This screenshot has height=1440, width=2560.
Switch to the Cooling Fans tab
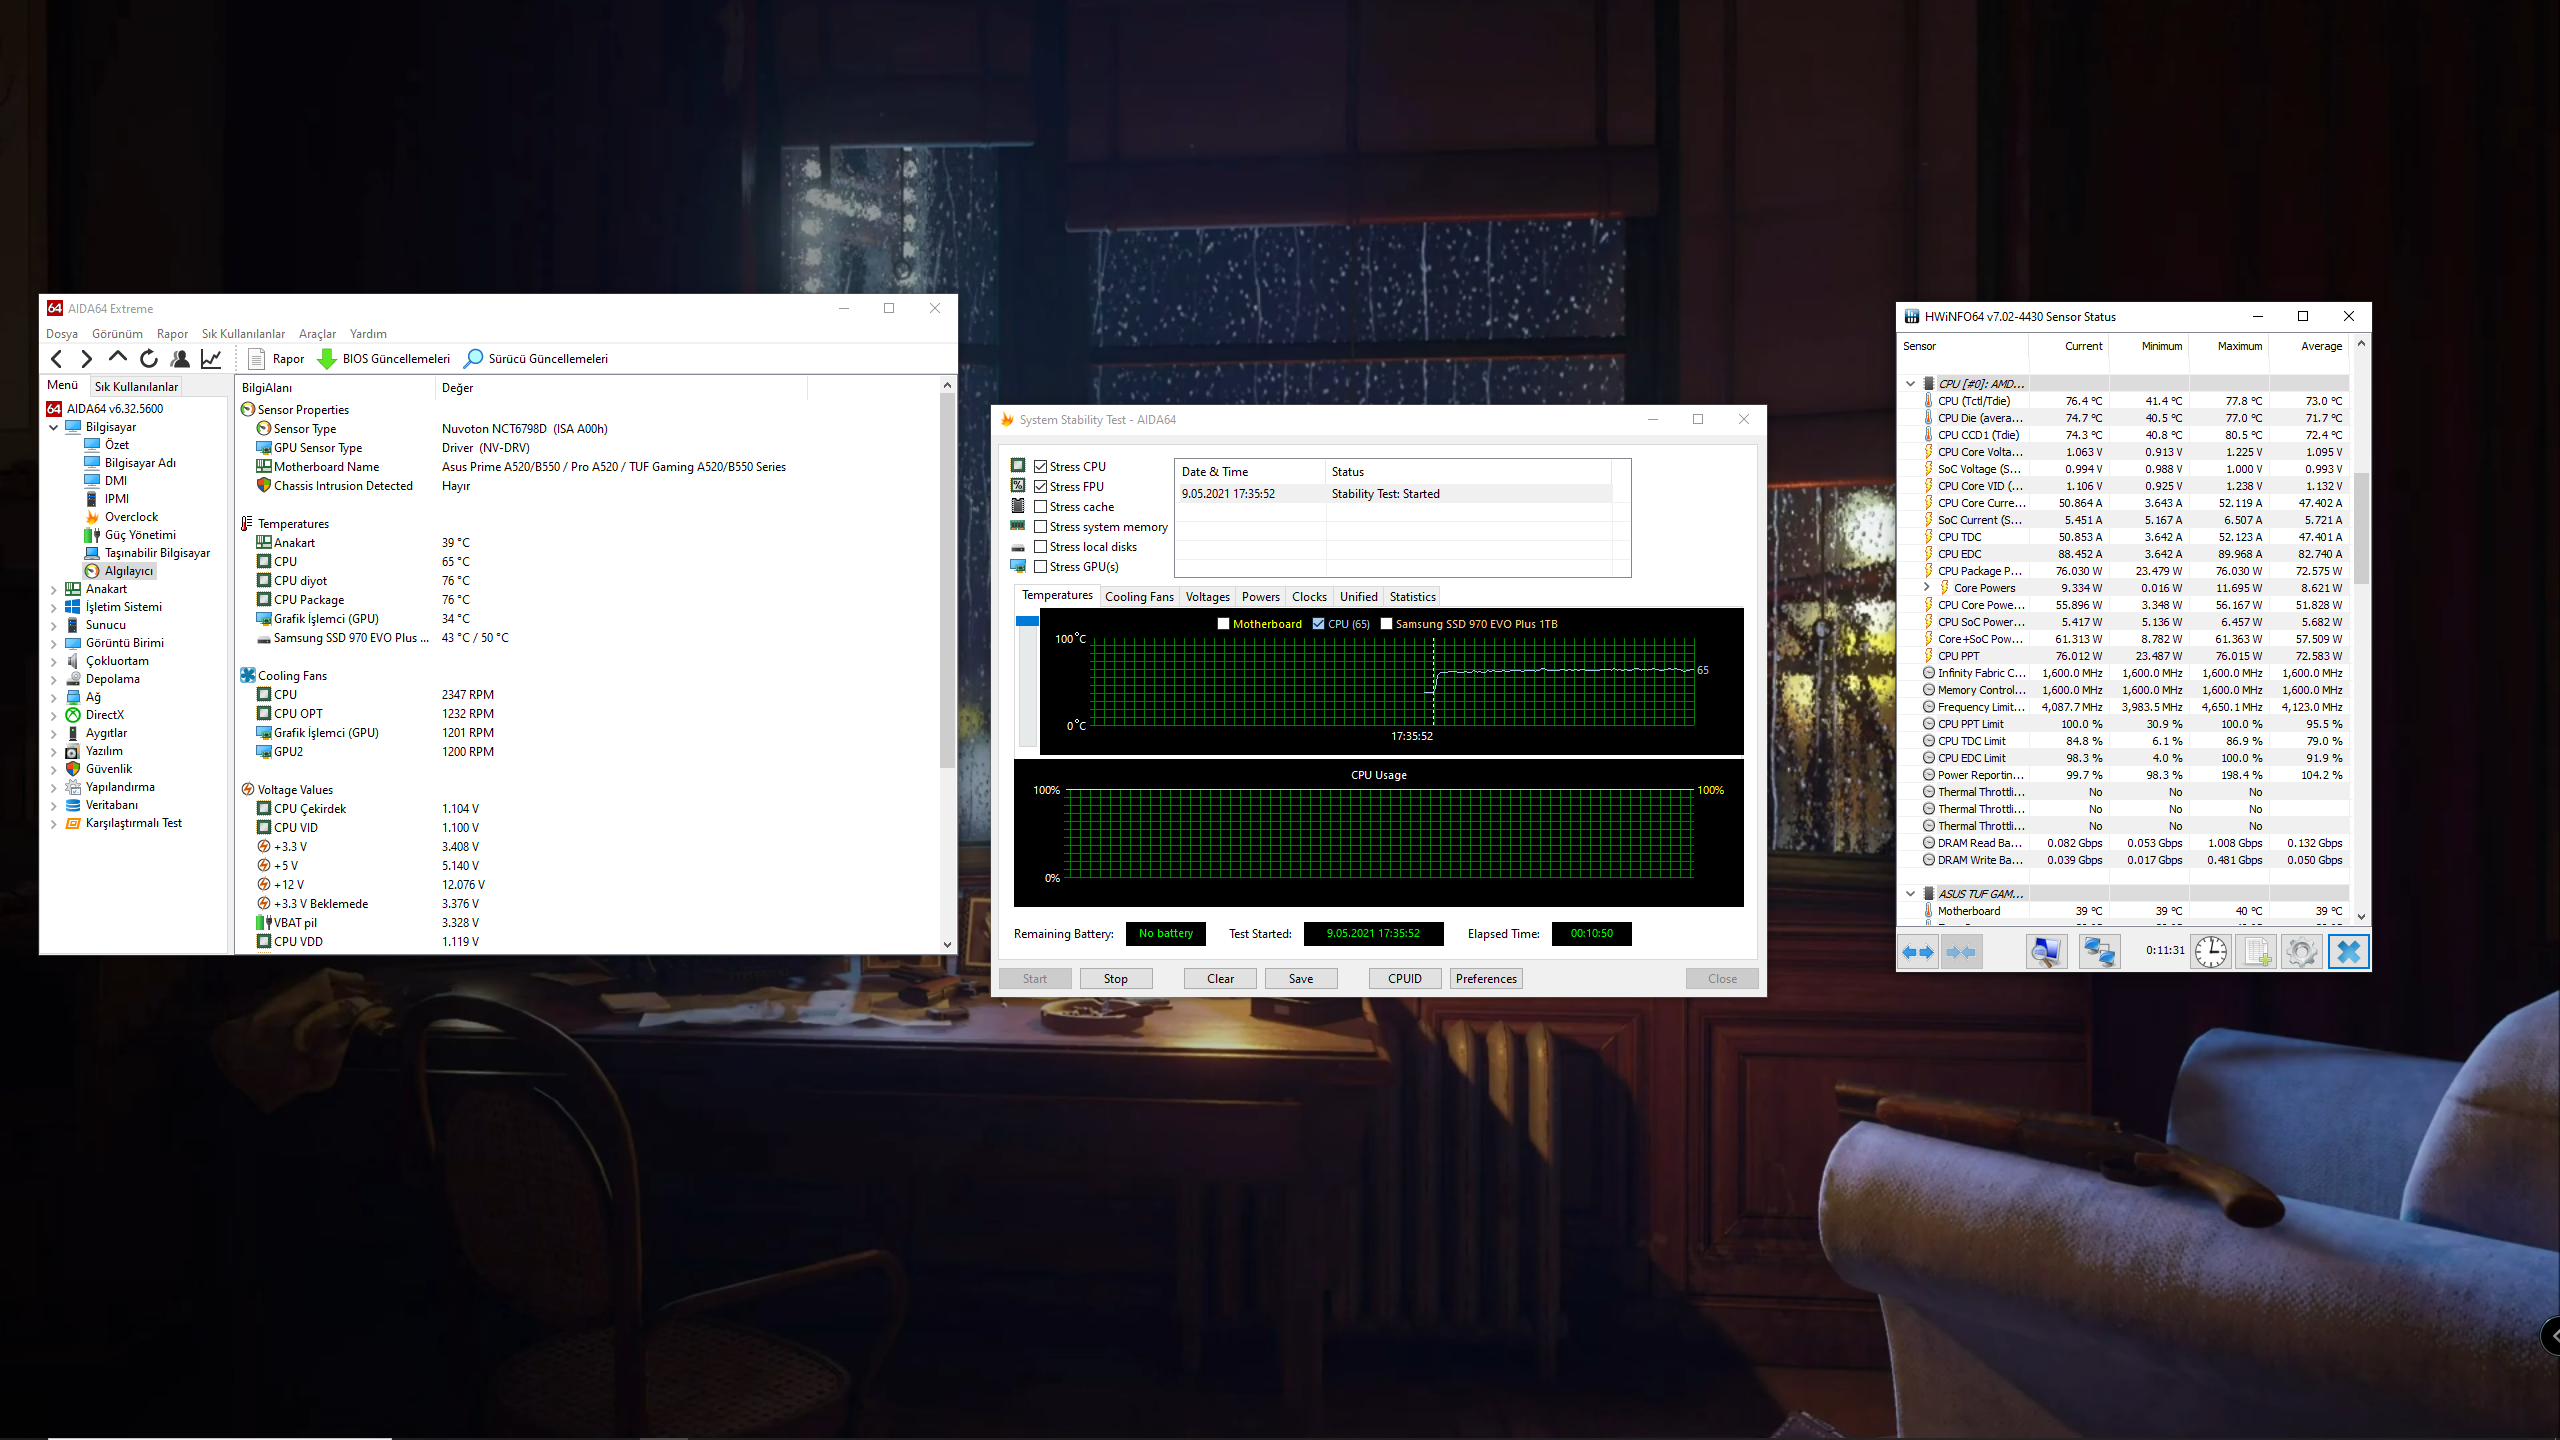point(1139,597)
